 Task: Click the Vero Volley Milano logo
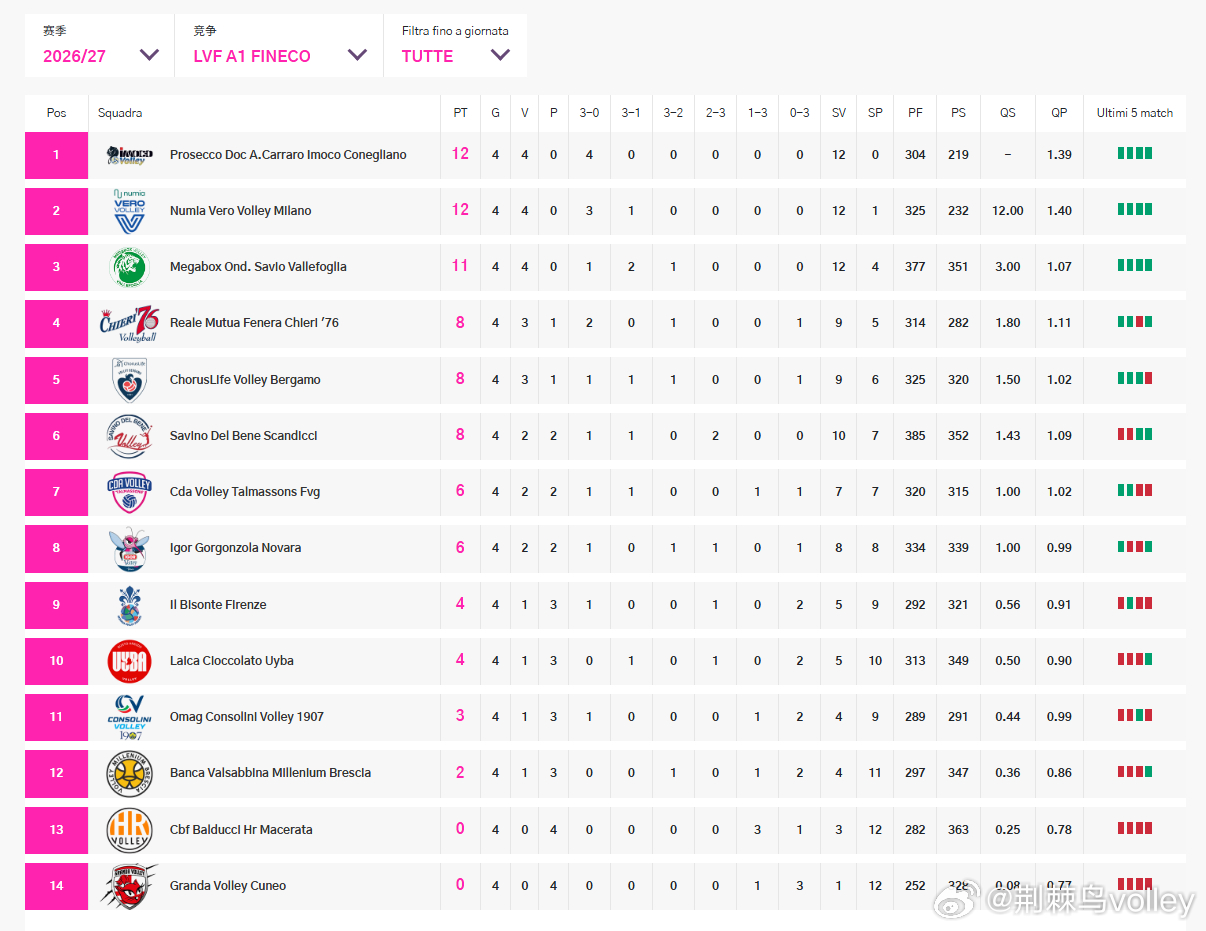[x=129, y=211]
